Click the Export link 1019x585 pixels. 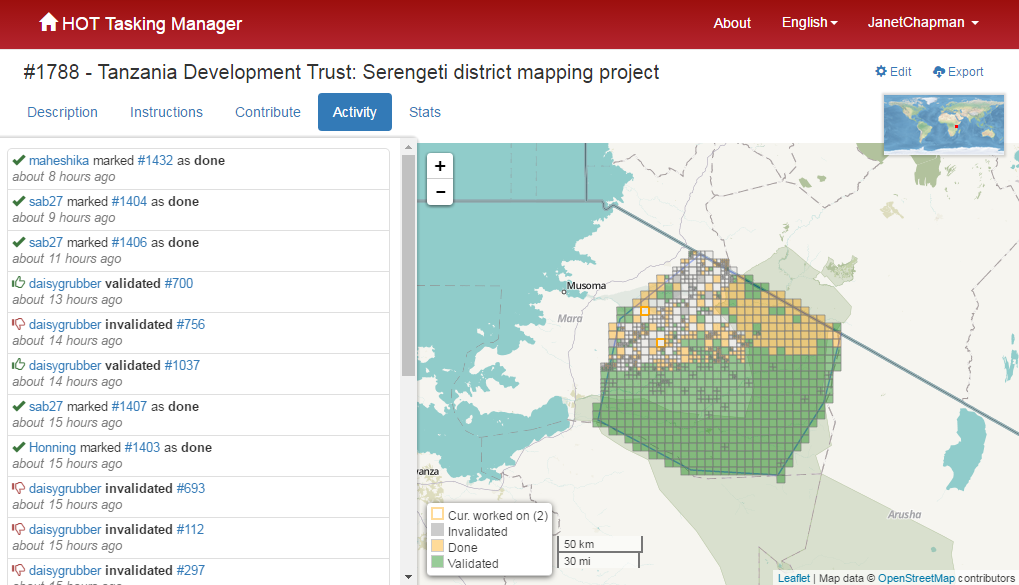click(958, 72)
